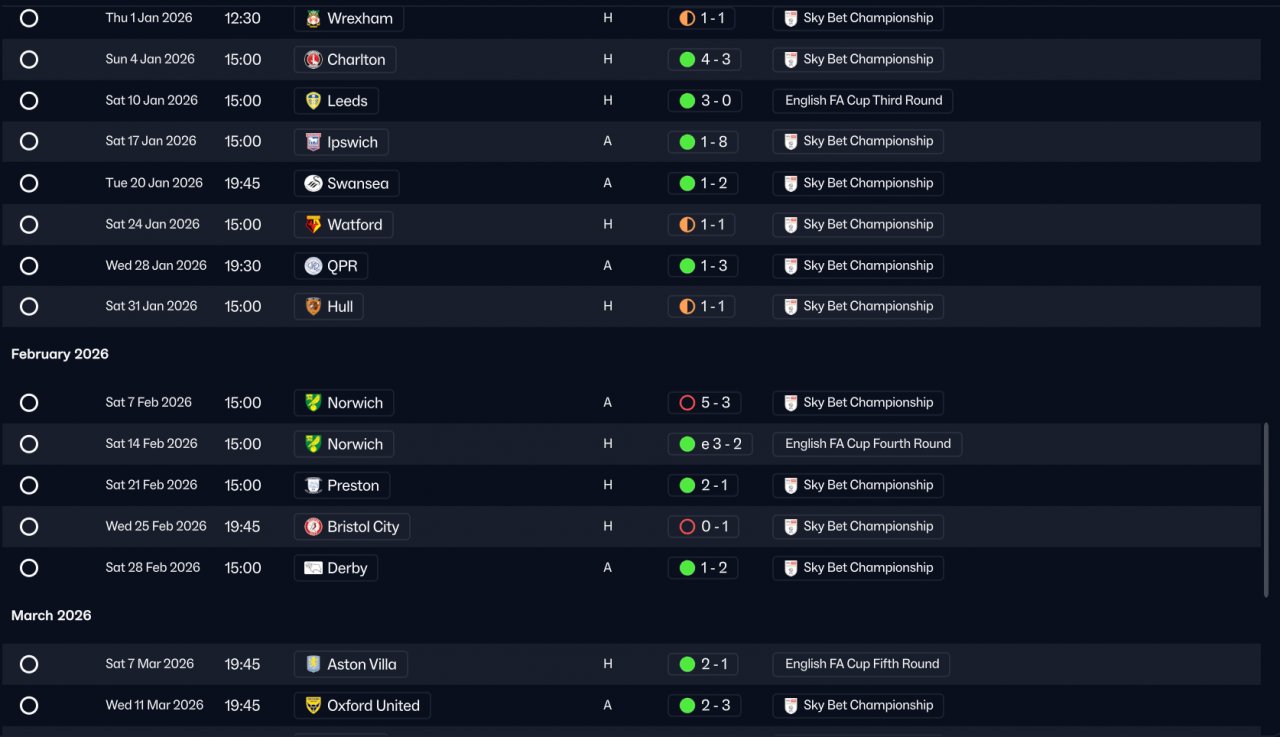Image resolution: width=1280 pixels, height=737 pixels.
Task: Click the Bristol City crest icon
Action: click(x=313, y=526)
